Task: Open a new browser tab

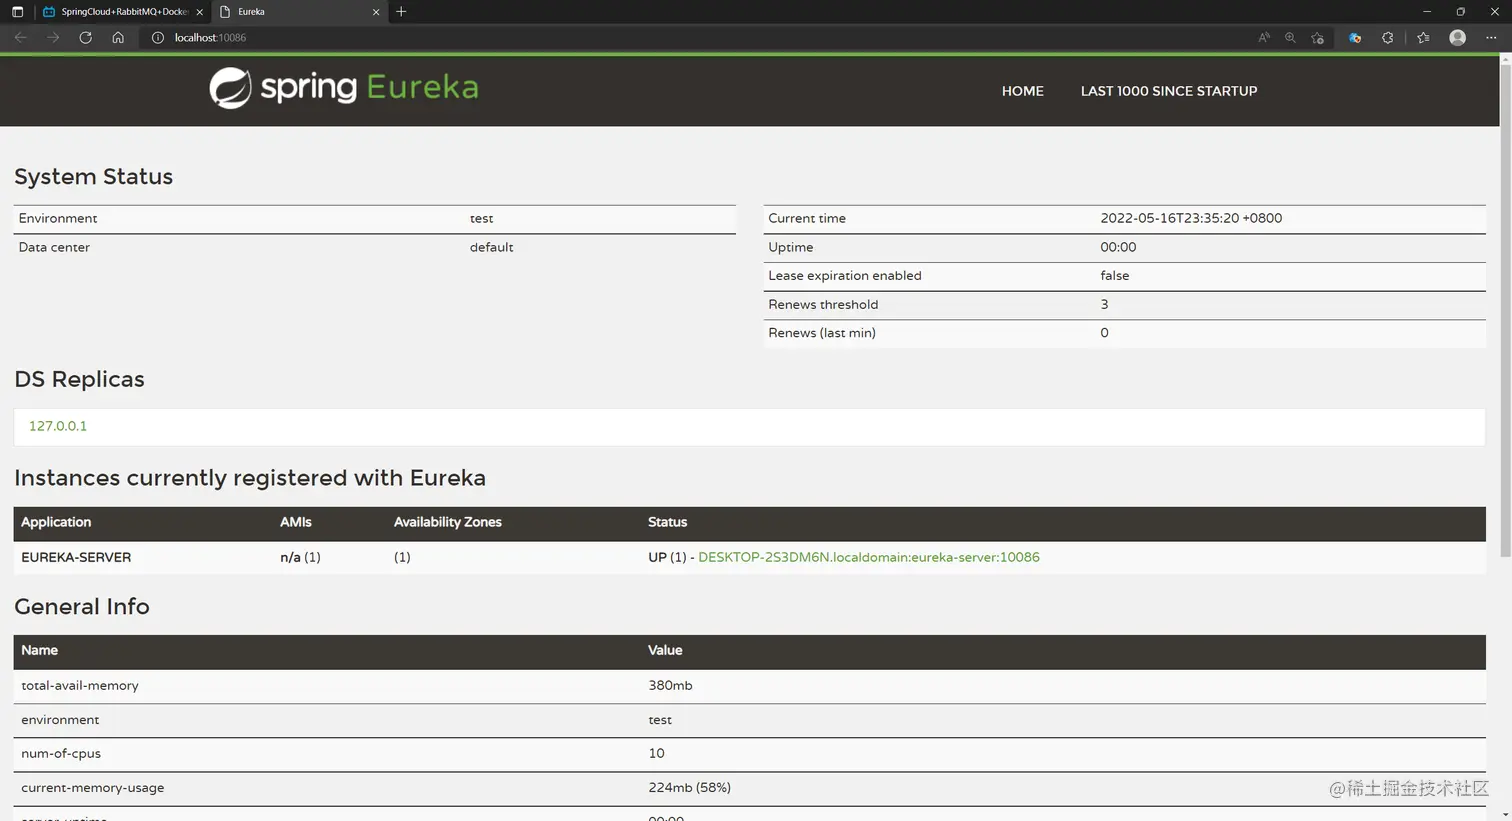Action: (x=401, y=12)
